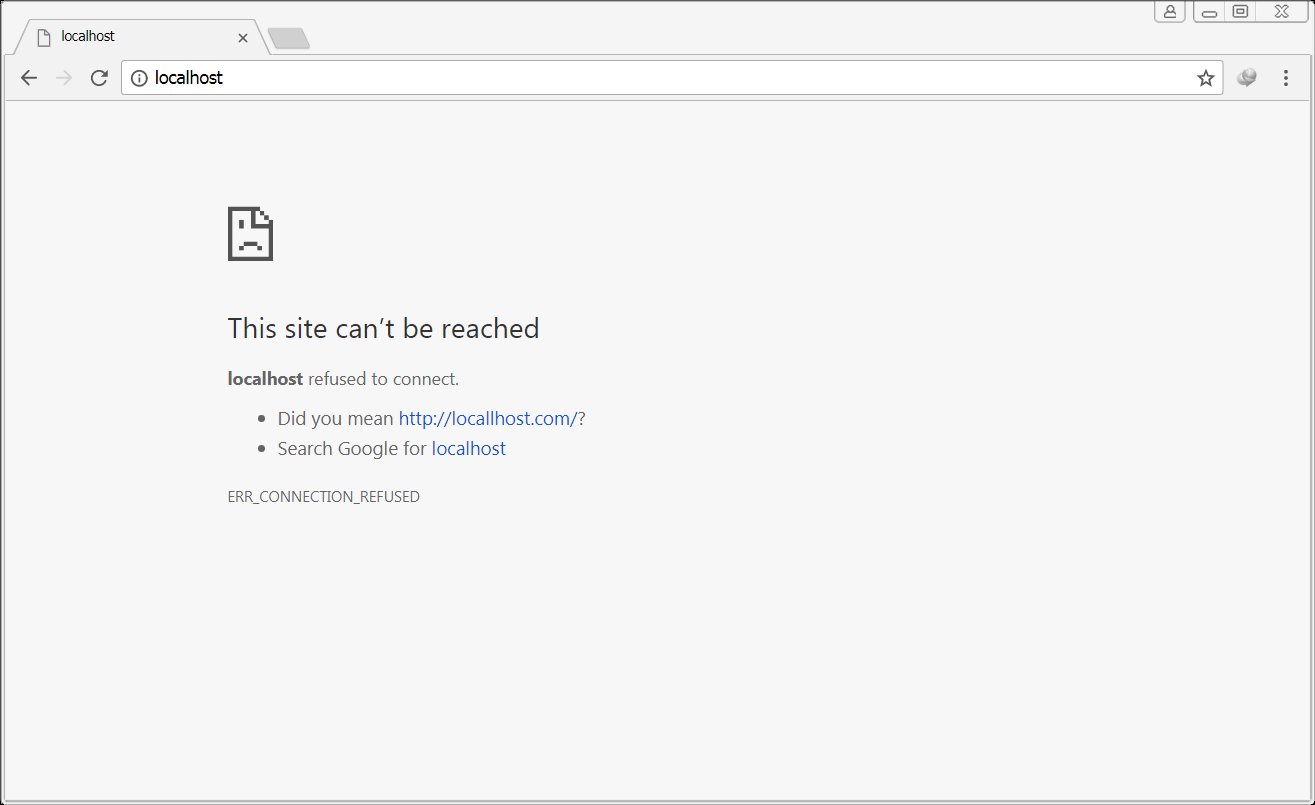Open the current user profile icon
1315x805 pixels.
1169,11
